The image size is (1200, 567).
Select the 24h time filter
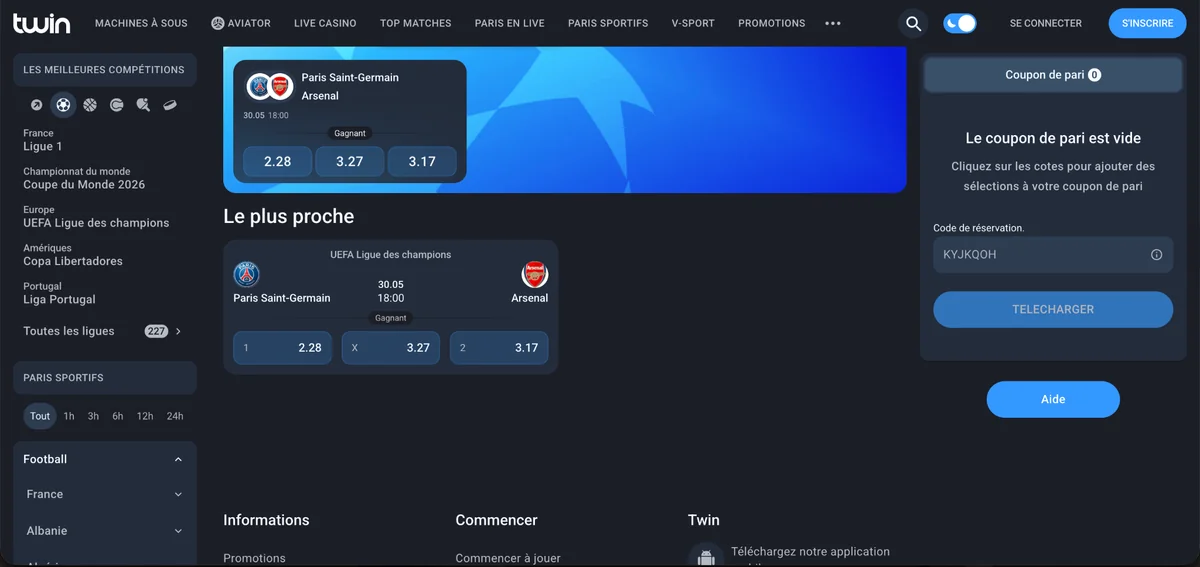tap(175, 416)
